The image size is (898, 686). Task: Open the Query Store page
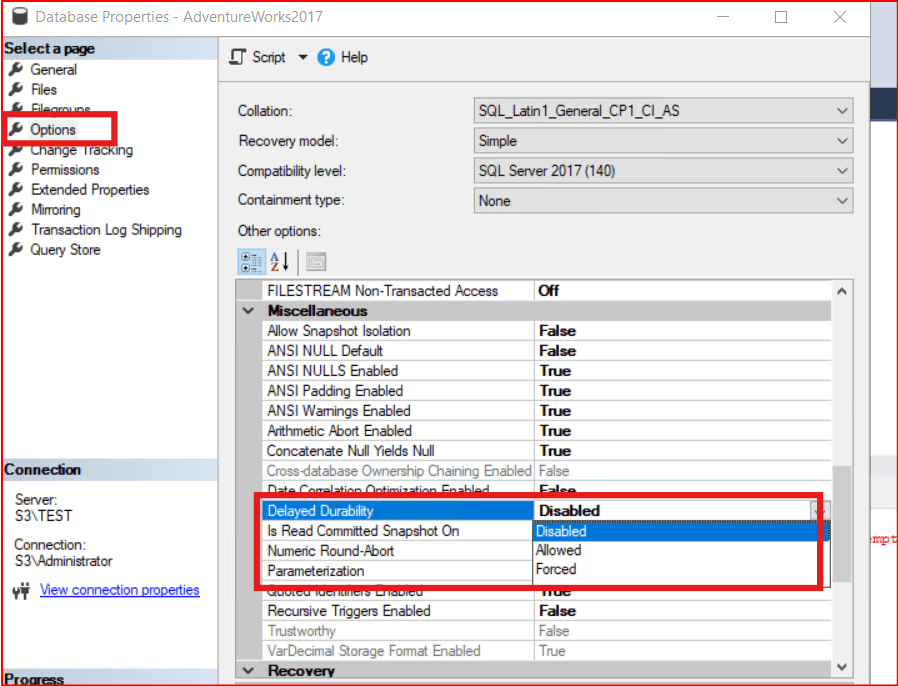[x=65, y=250]
